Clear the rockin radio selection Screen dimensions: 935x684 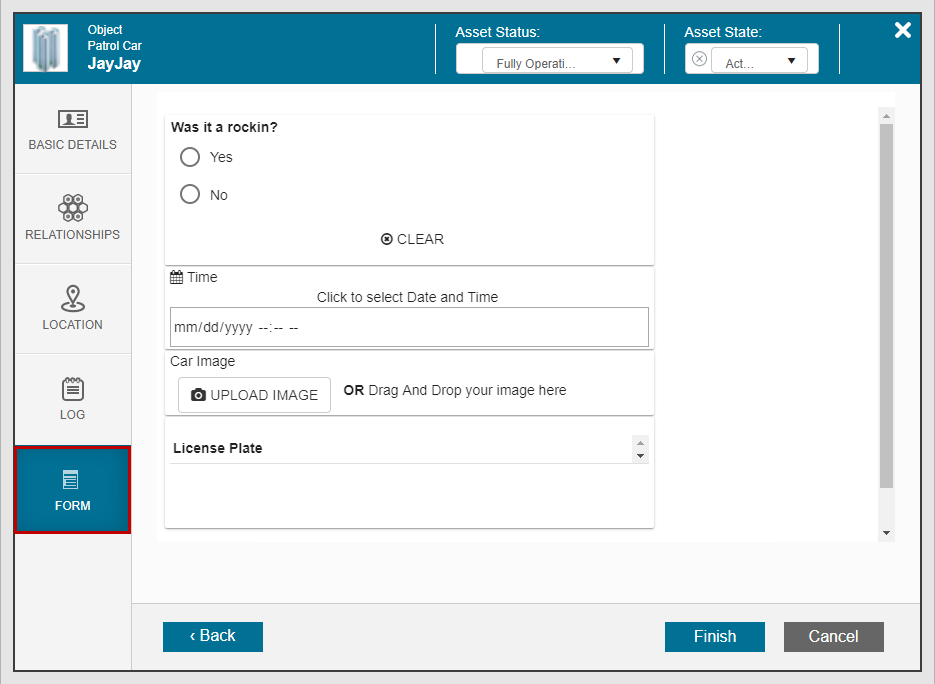(x=412, y=239)
